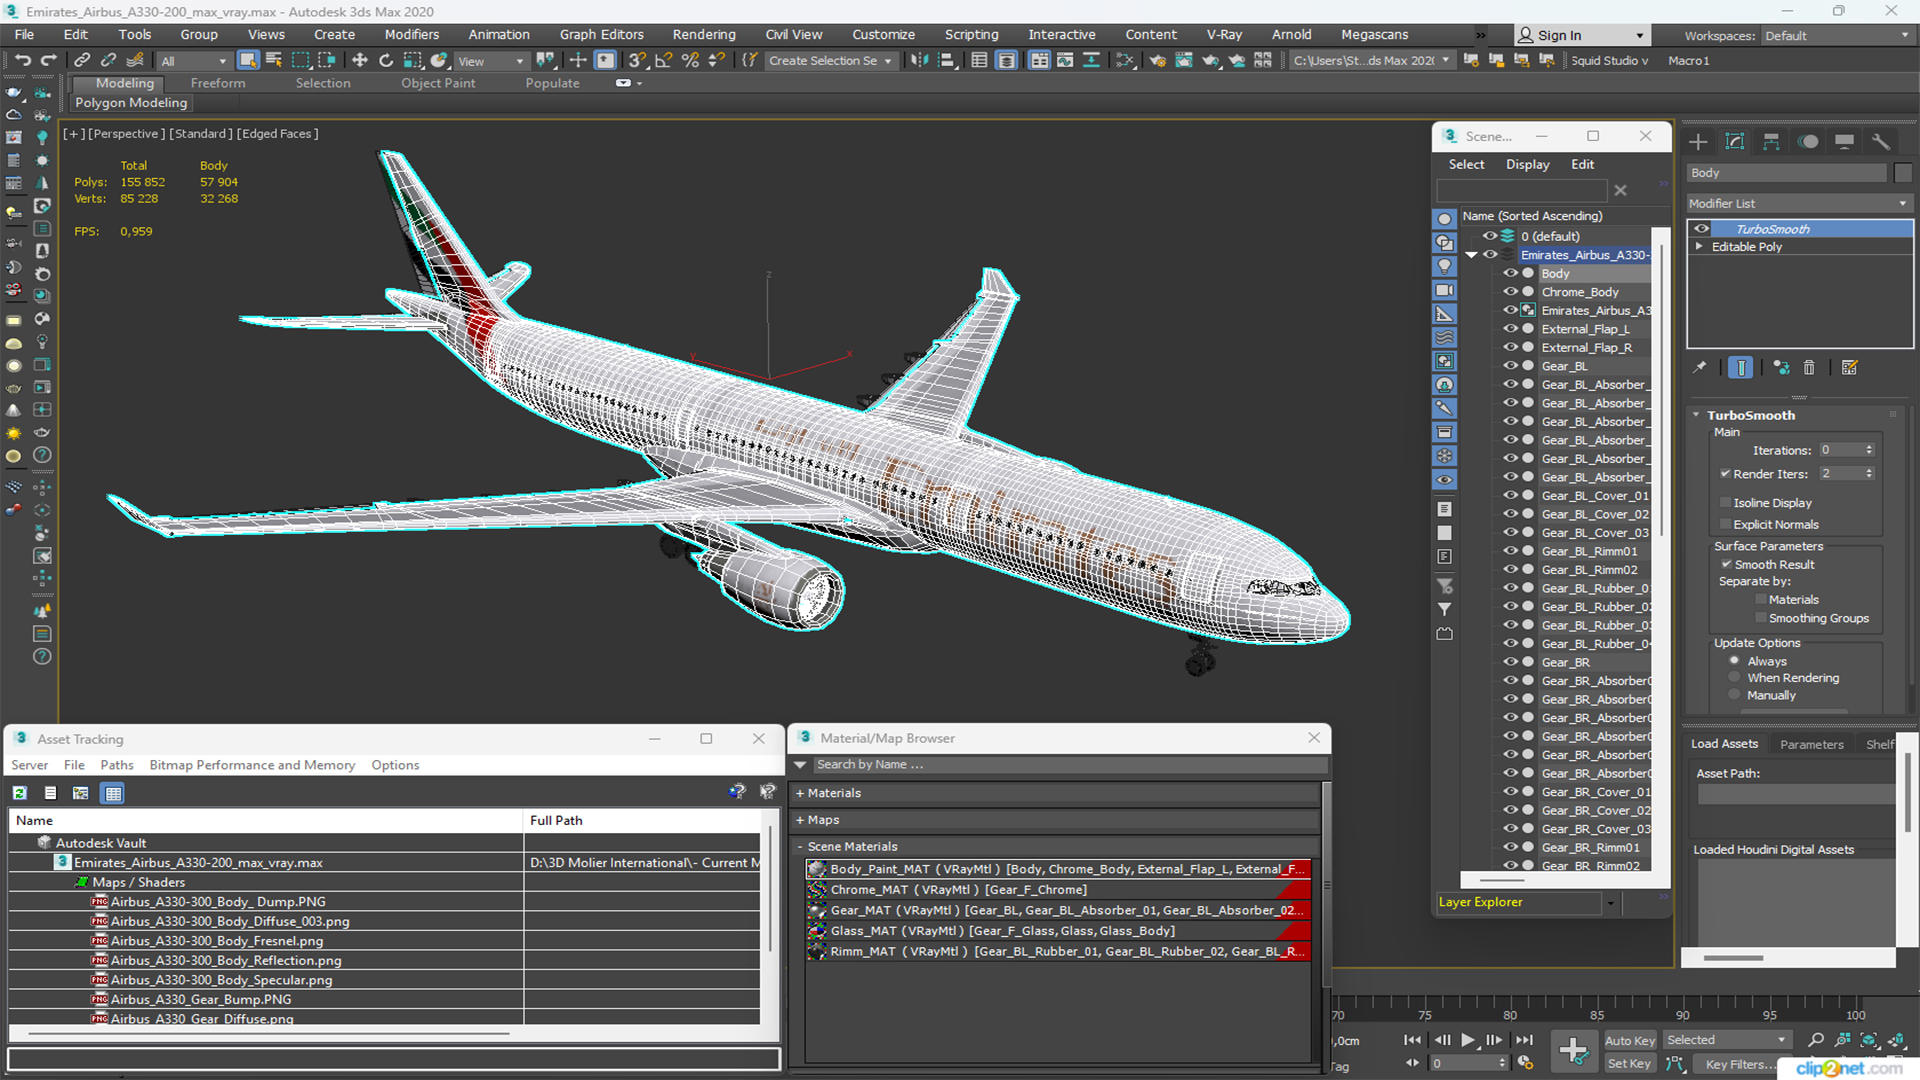This screenshot has width=1920, height=1080.
Task: Activate Select and Rotate tool
Action: tap(386, 61)
